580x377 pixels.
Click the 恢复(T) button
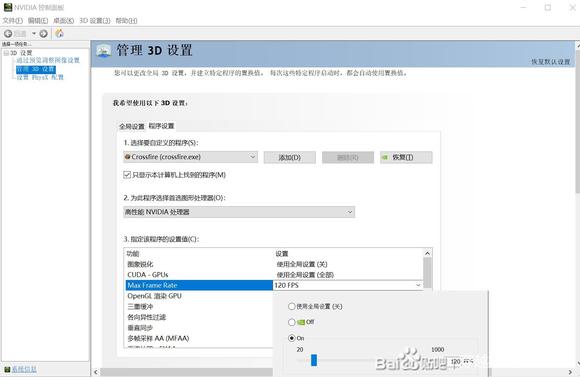[406, 157]
